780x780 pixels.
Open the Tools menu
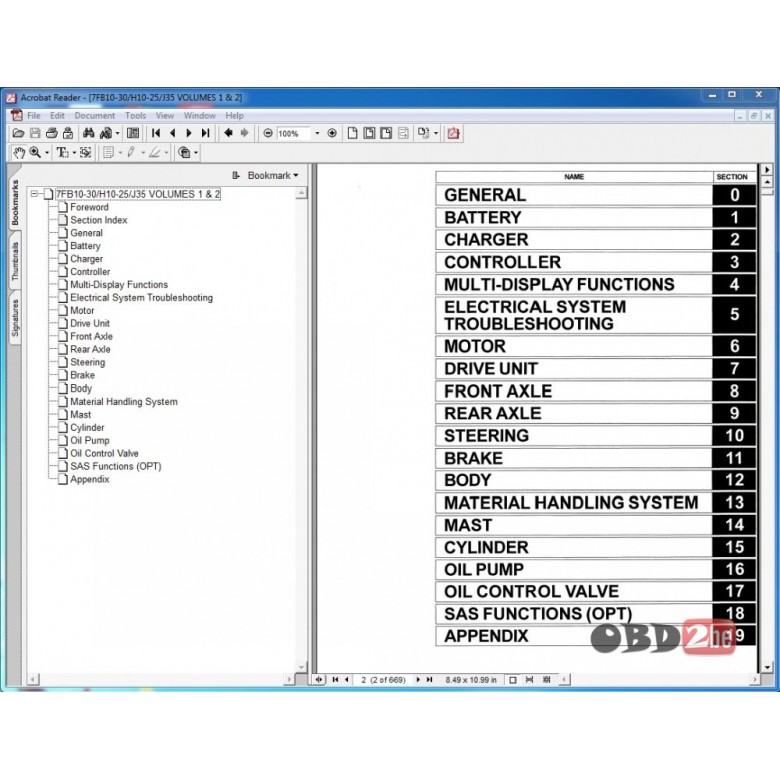tap(135, 116)
